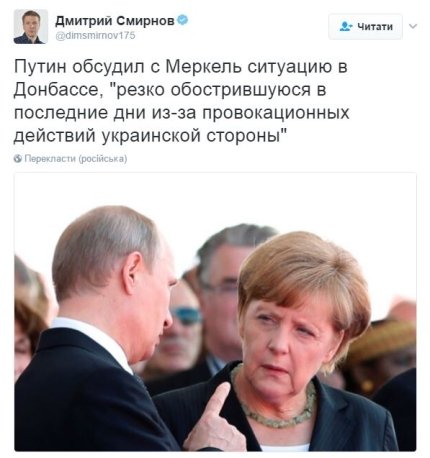Follow the account with Читати button

[x=365, y=26]
